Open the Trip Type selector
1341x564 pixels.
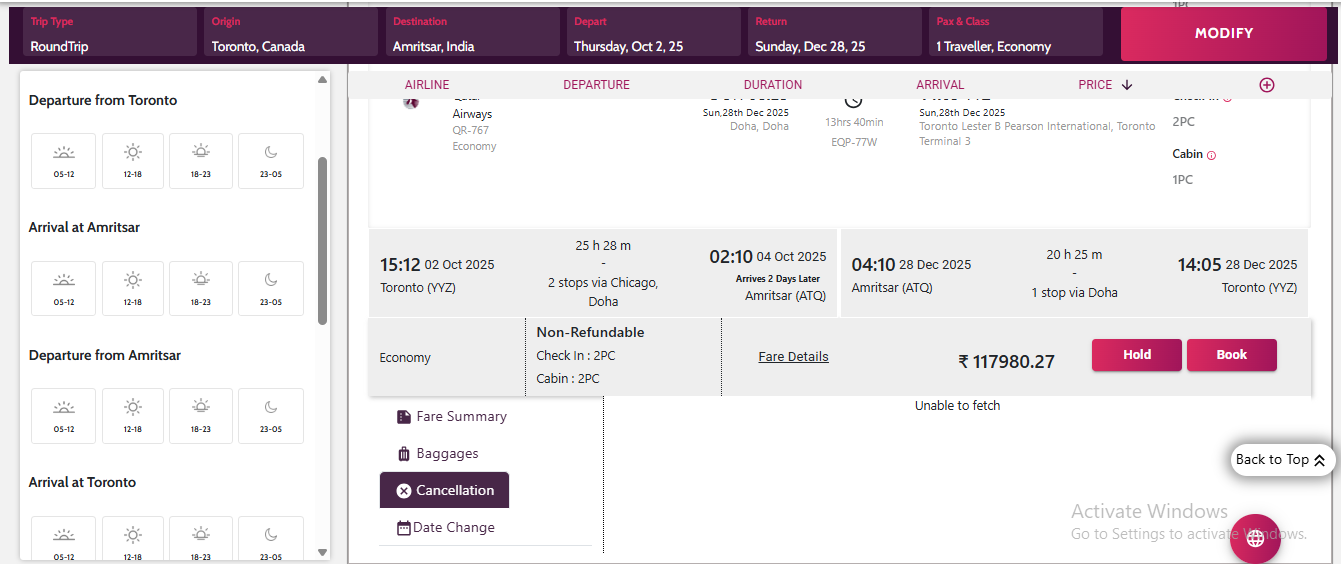pyautogui.click(x=110, y=34)
